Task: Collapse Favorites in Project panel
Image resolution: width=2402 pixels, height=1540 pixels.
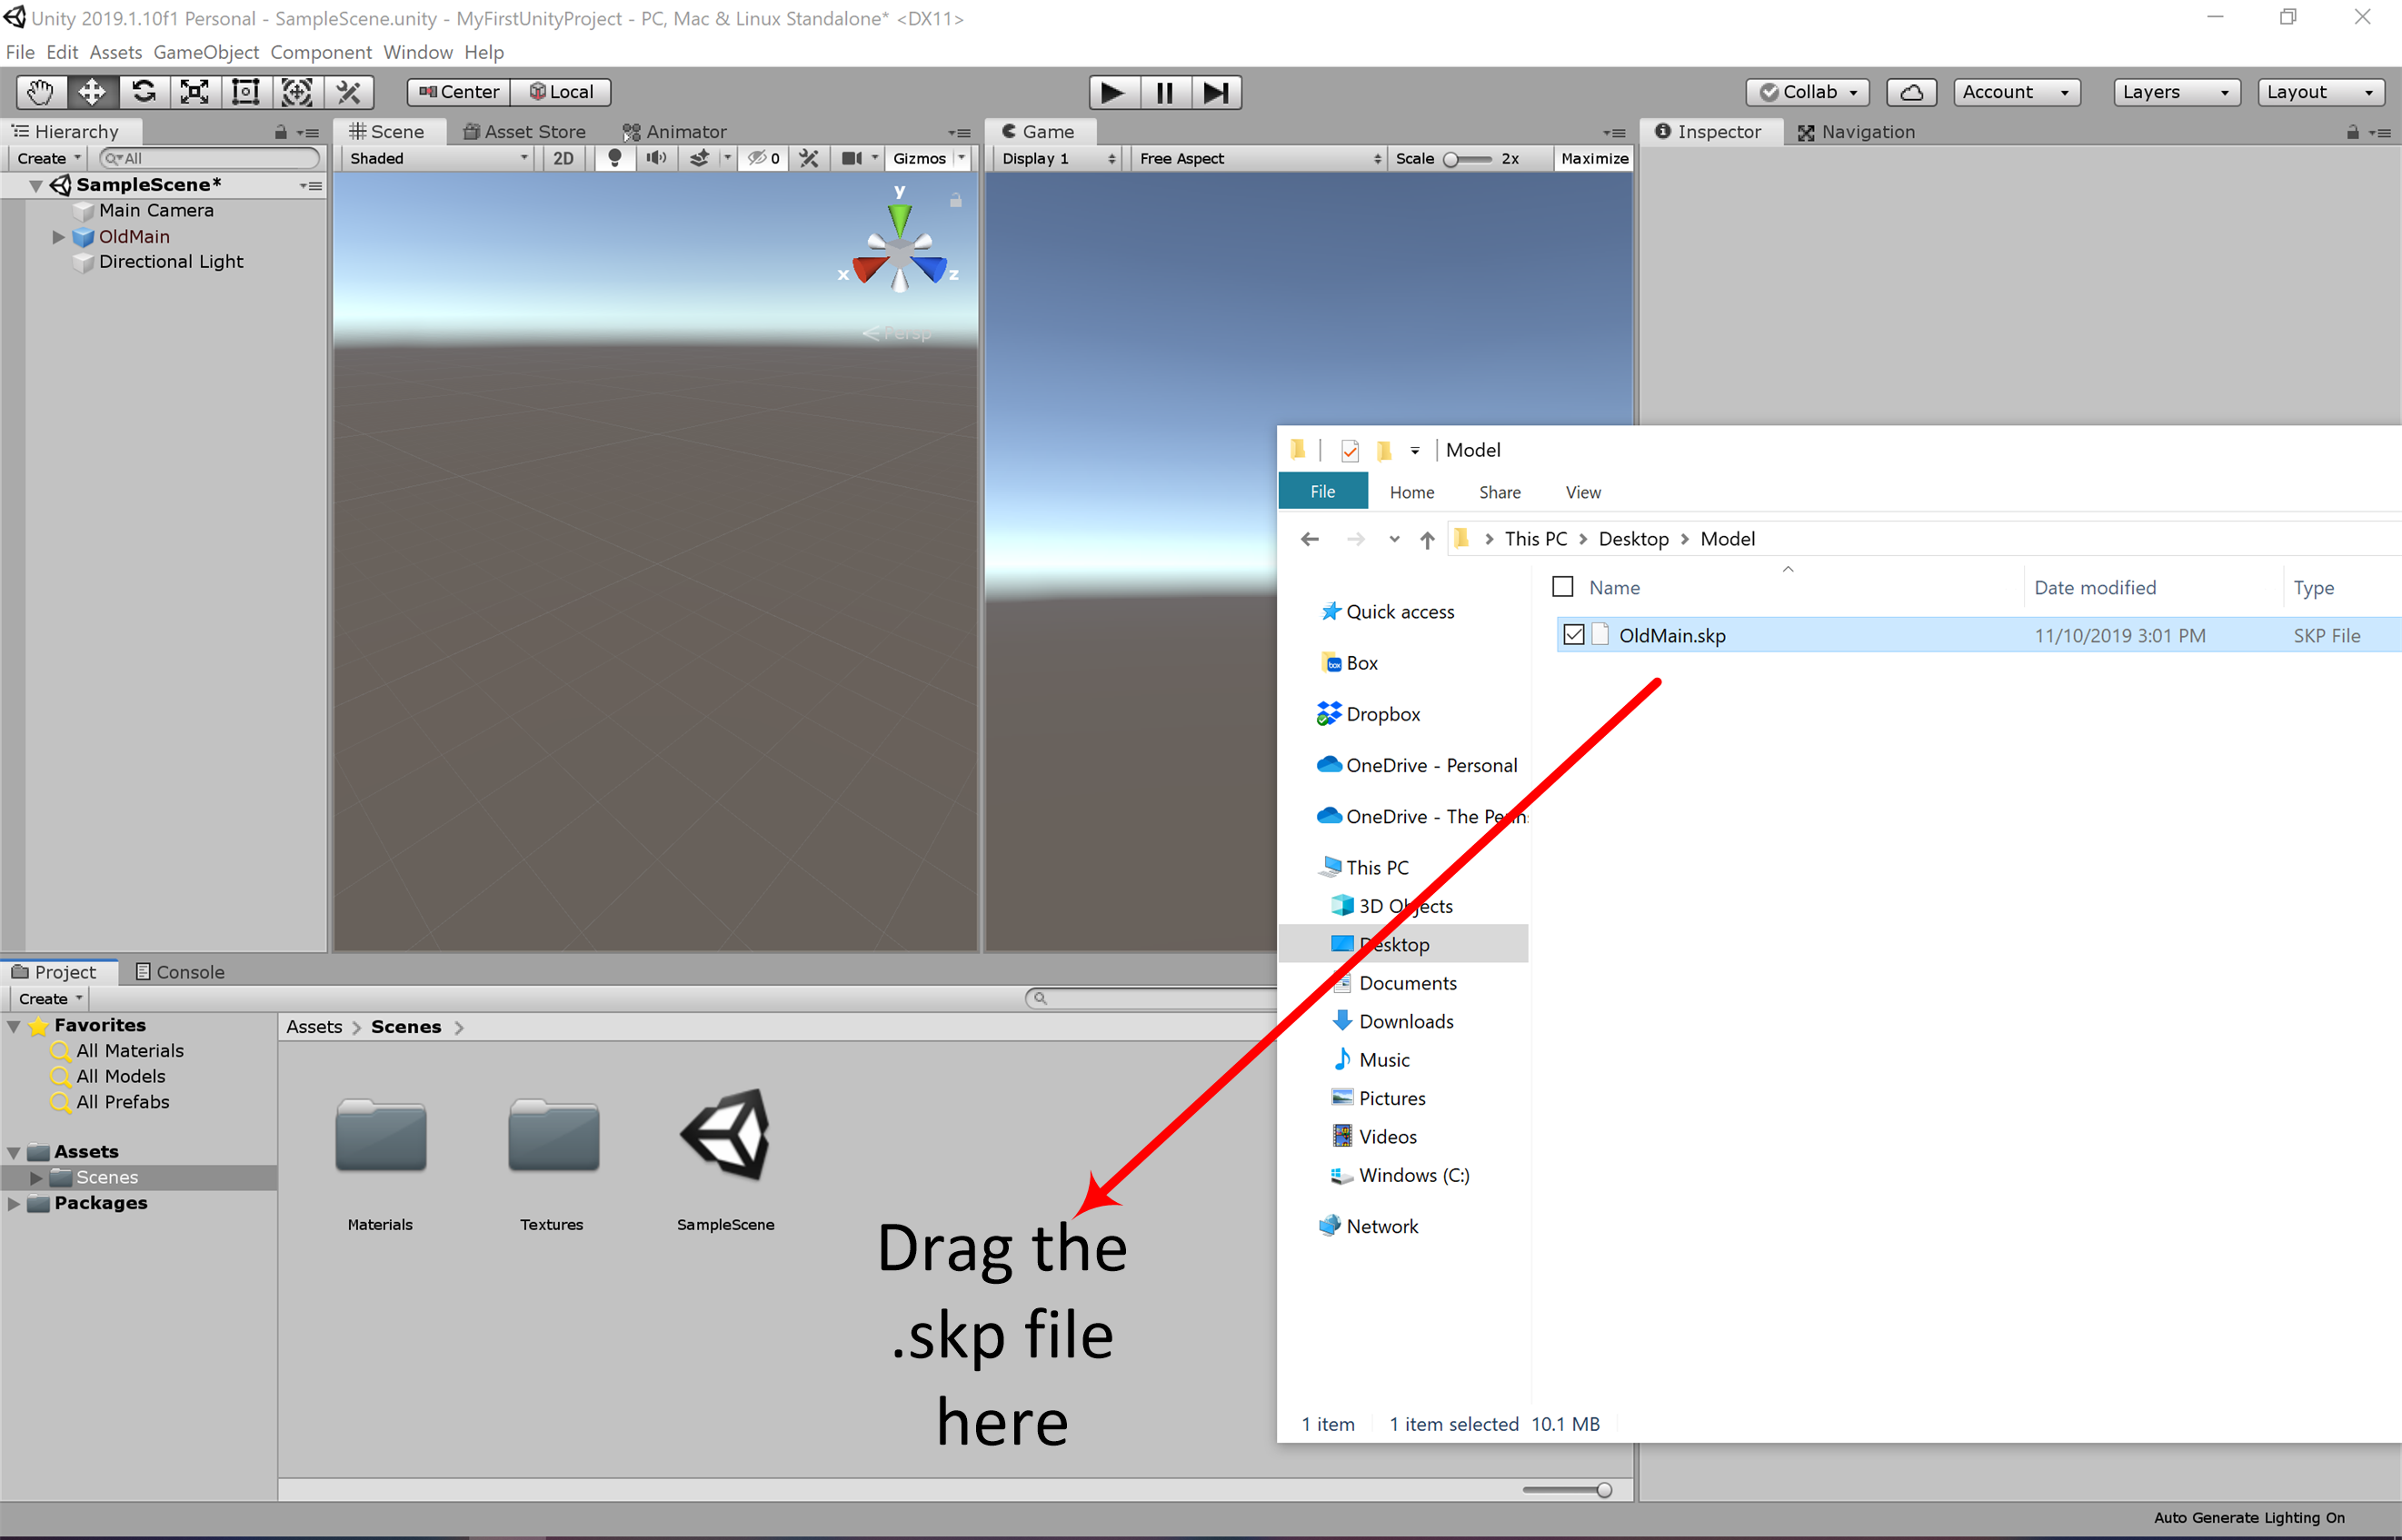Action: point(14,1026)
